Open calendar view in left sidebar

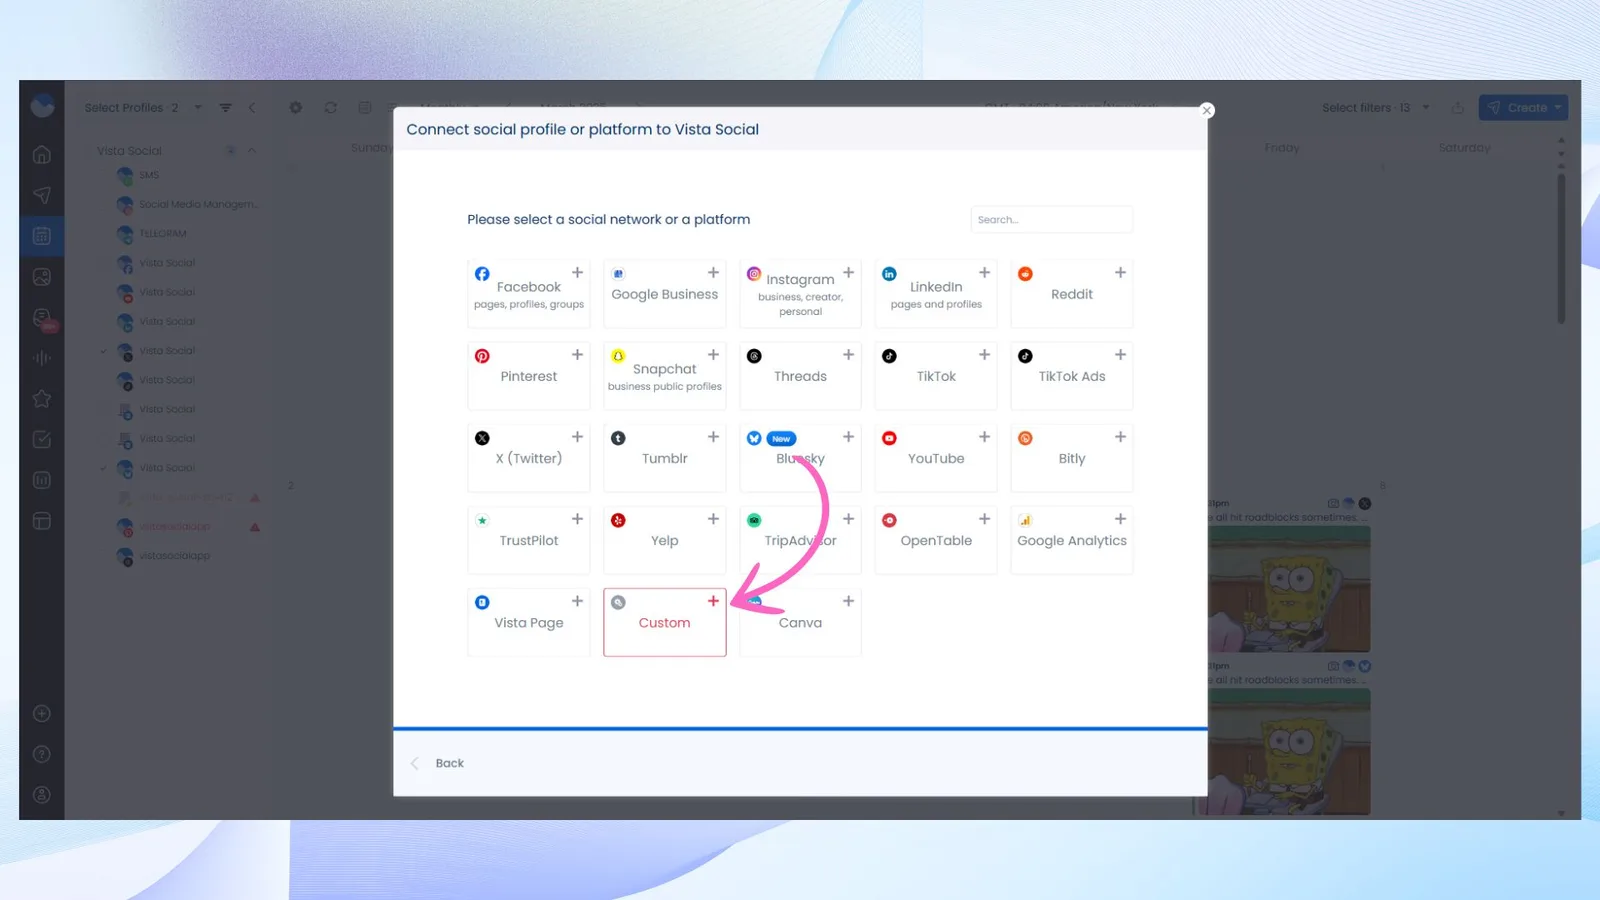point(42,236)
